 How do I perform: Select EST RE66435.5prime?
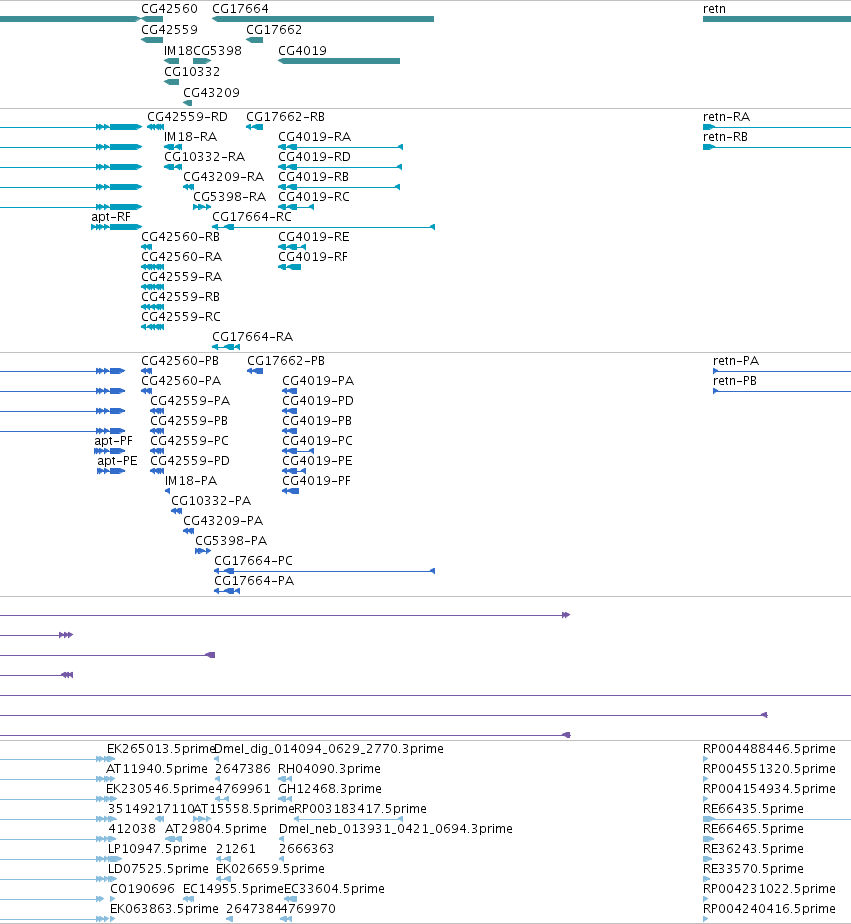[x=753, y=809]
